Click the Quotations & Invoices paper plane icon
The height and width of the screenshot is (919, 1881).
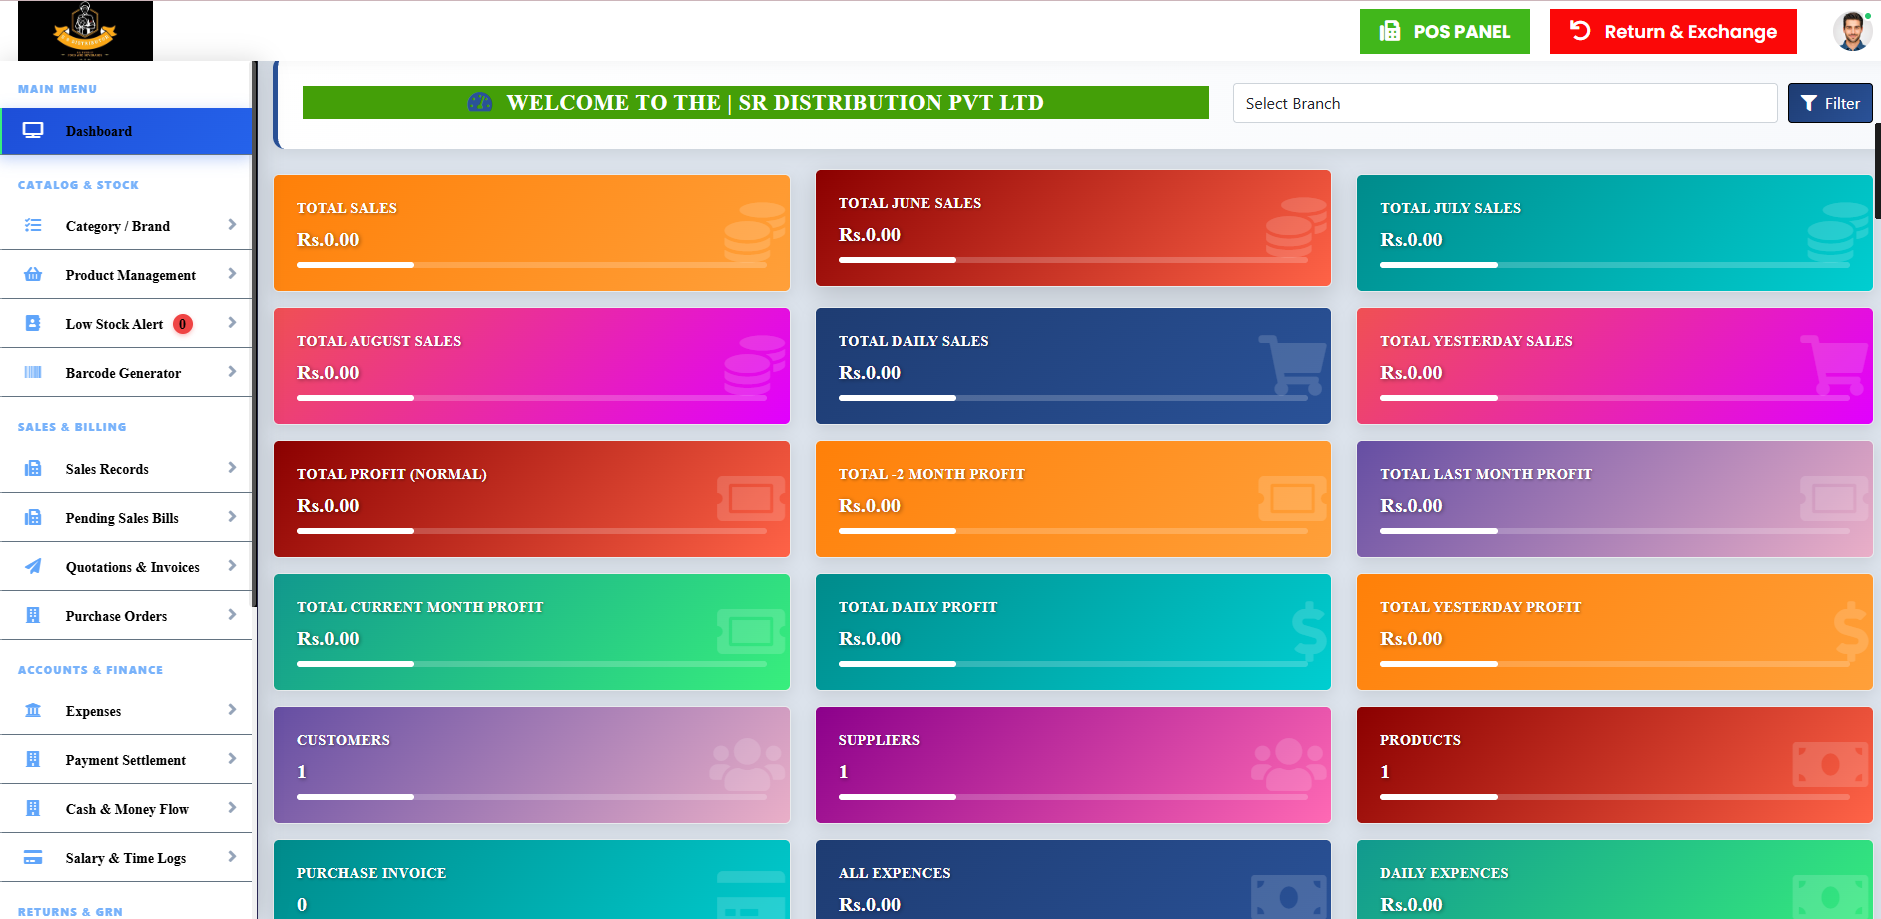click(x=33, y=567)
